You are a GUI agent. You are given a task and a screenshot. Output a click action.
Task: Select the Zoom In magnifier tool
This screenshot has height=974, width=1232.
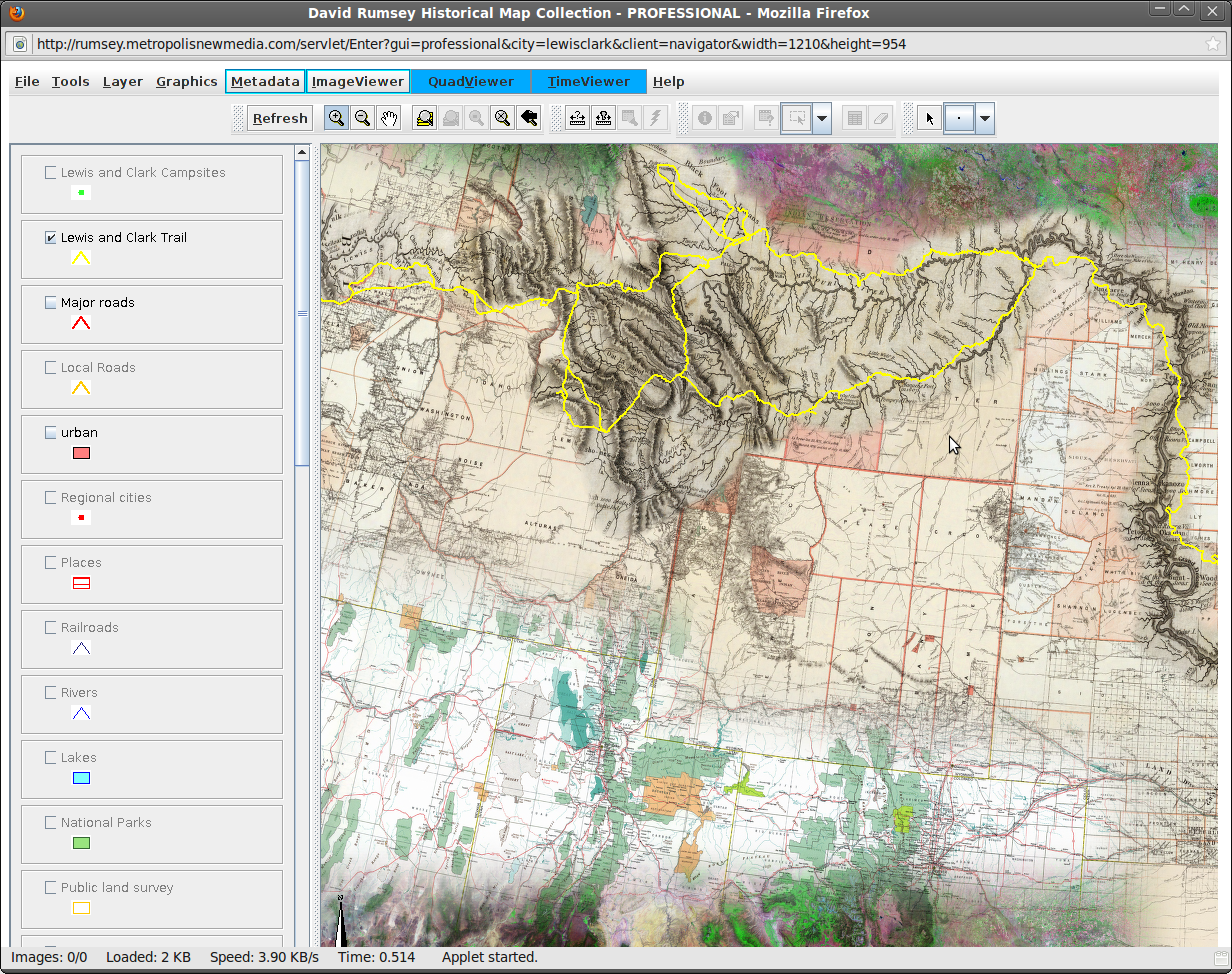click(x=336, y=118)
